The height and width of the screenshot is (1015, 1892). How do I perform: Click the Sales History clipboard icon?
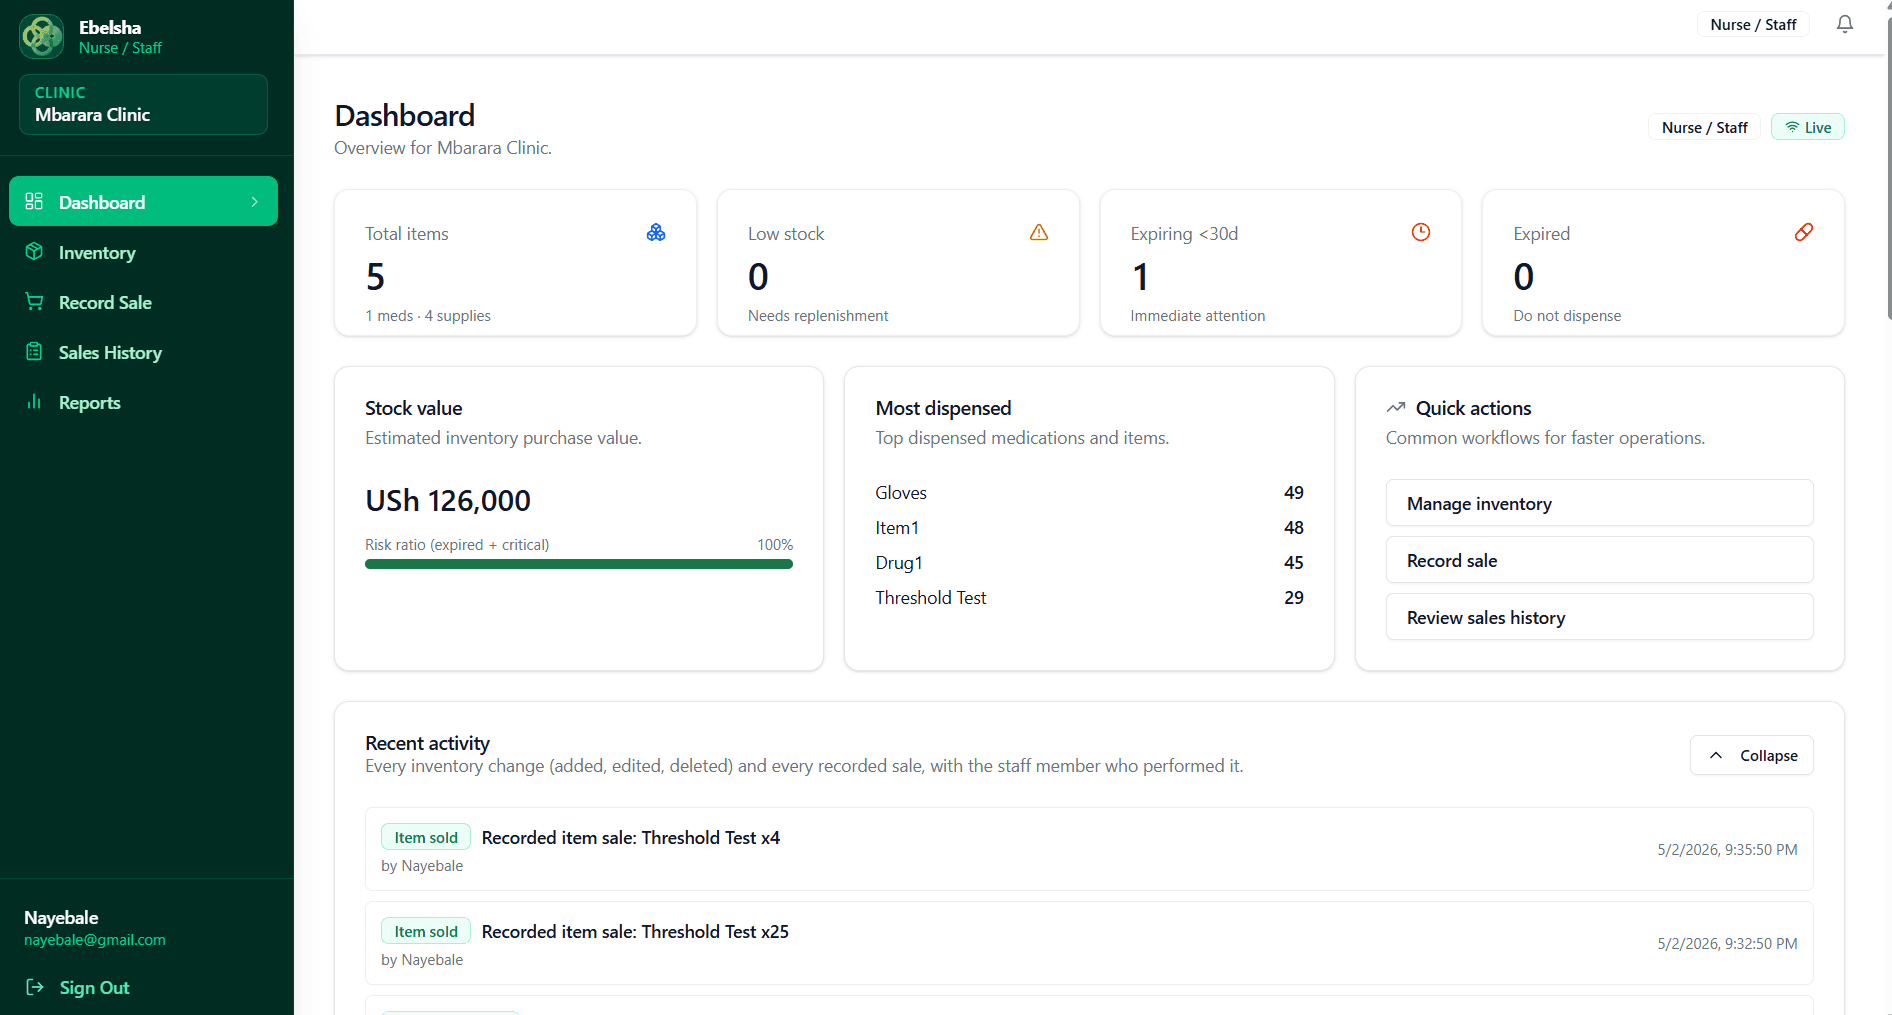pos(34,351)
